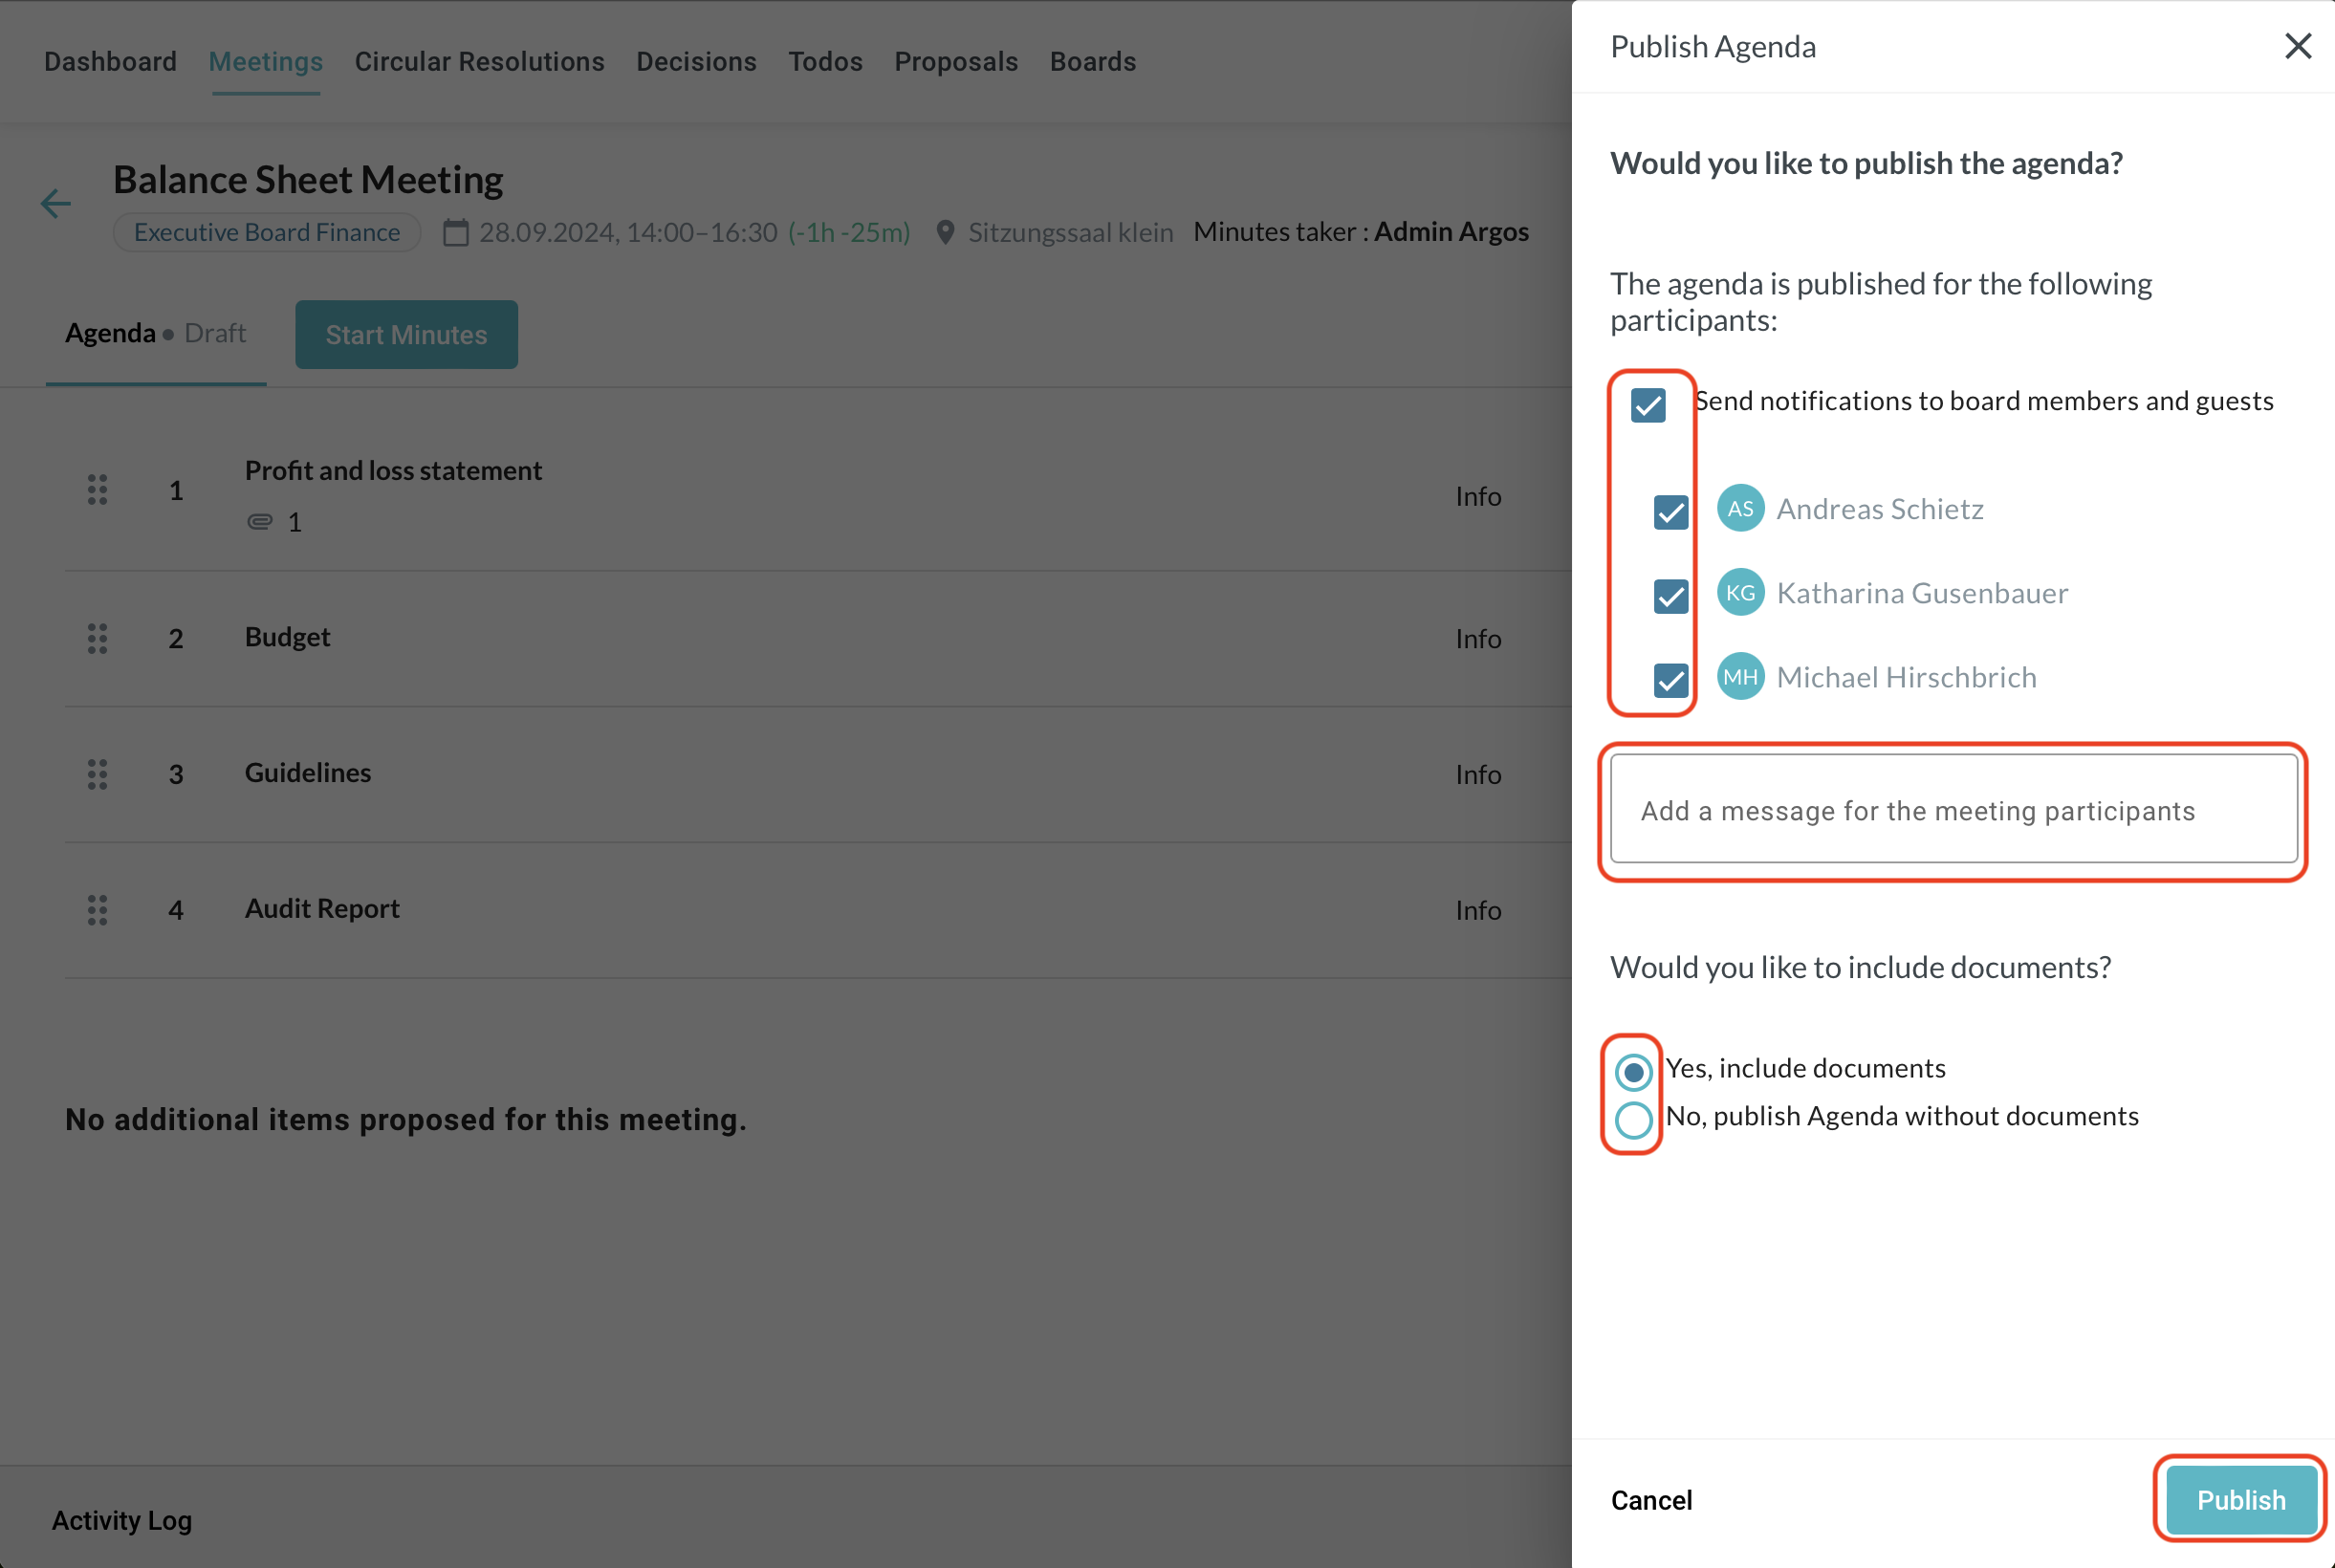Click Cancel in the Publish Agenda panel

point(1651,1500)
